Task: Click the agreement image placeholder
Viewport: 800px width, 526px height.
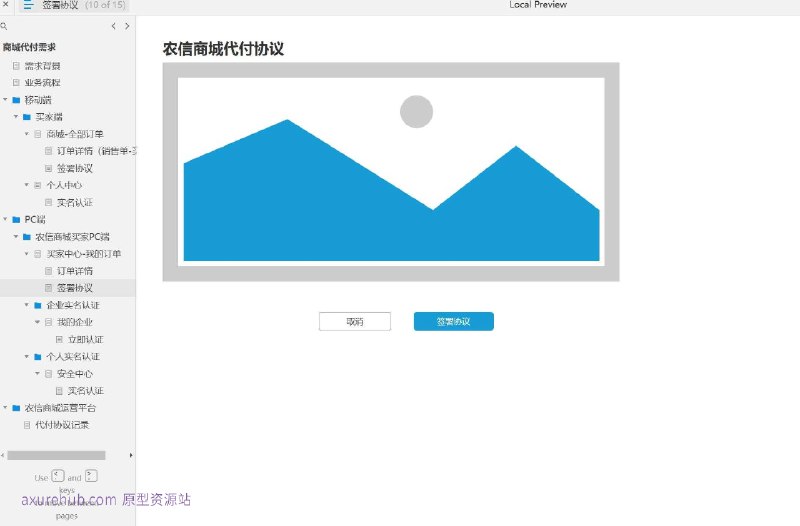Action: click(391, 172)
